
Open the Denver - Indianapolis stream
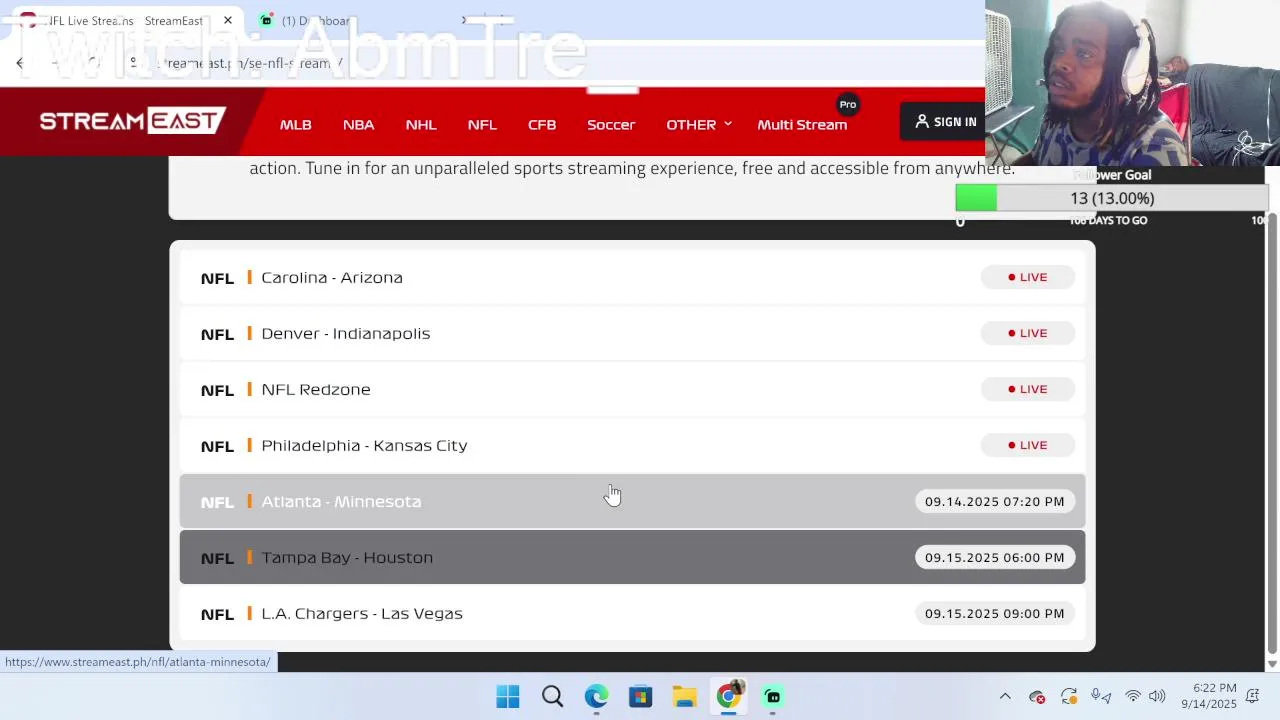point(632,333)
